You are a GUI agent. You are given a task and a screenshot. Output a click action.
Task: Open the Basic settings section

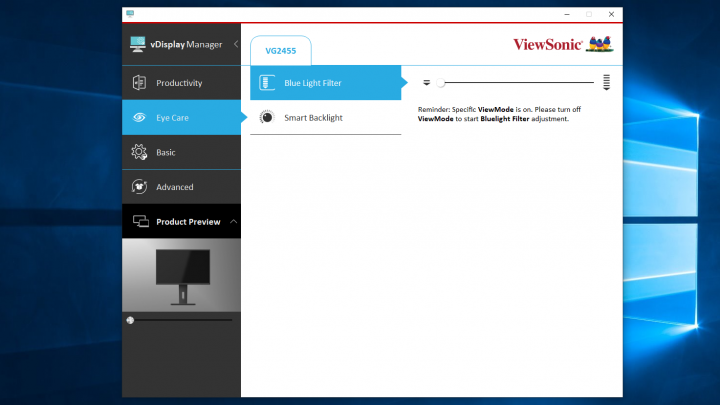[181, 152]
